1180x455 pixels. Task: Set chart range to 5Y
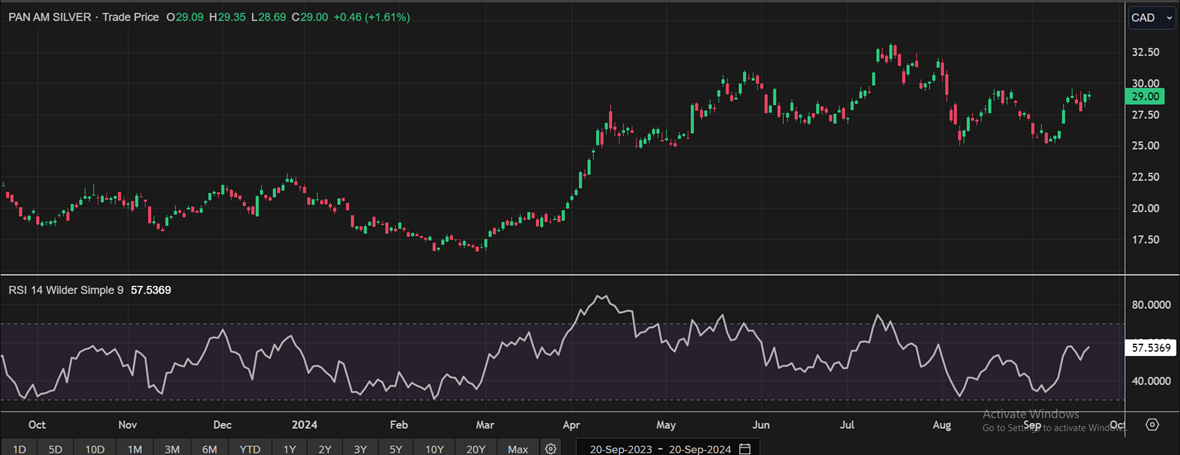[x=396, y=449]
